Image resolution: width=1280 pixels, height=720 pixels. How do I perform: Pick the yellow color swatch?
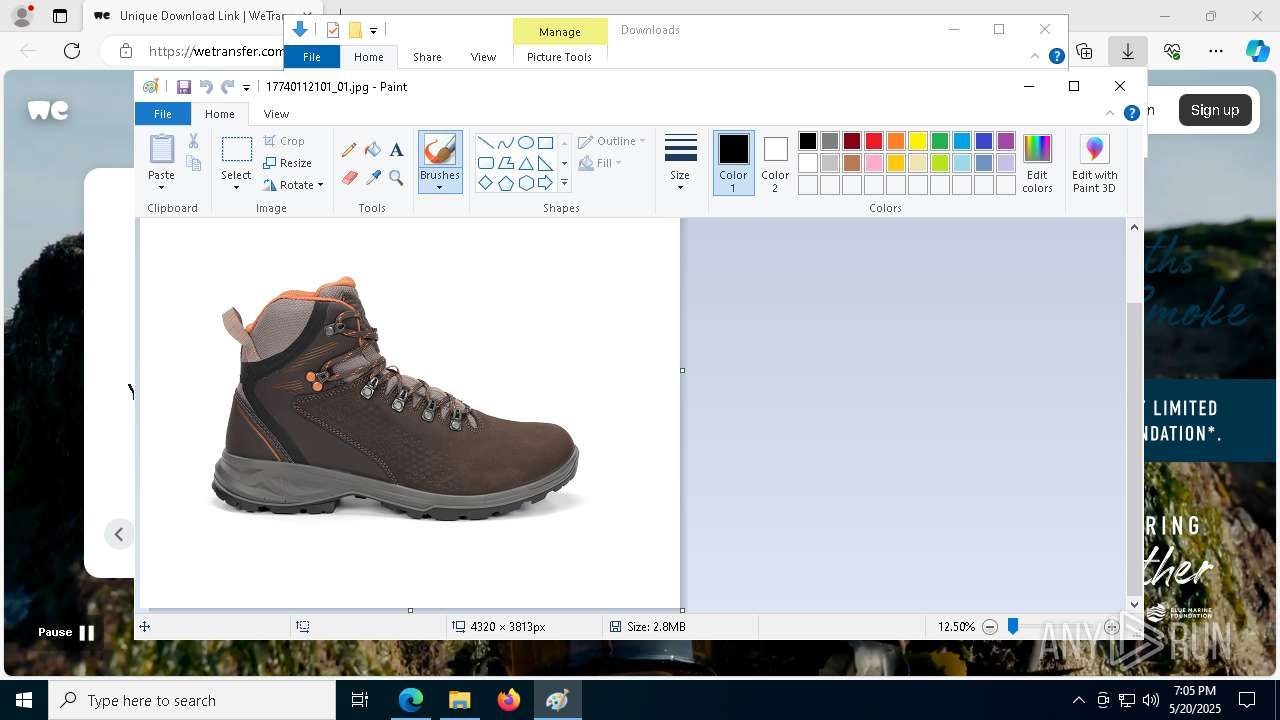(918, 141)
